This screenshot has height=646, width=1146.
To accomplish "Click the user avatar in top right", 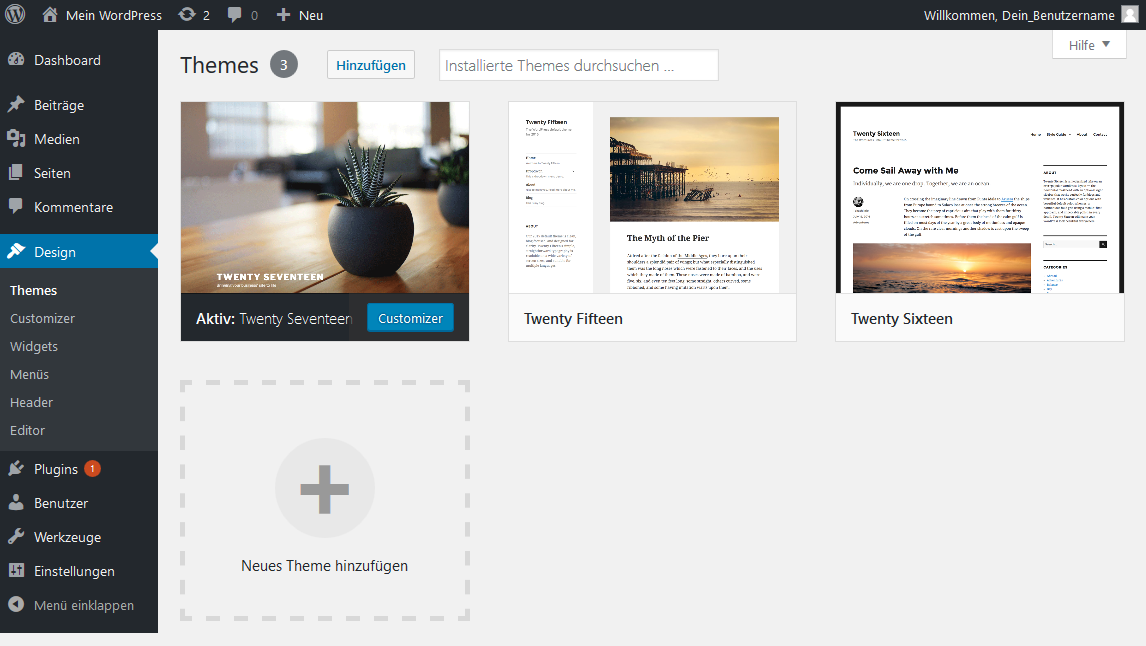I will 1130,15.
